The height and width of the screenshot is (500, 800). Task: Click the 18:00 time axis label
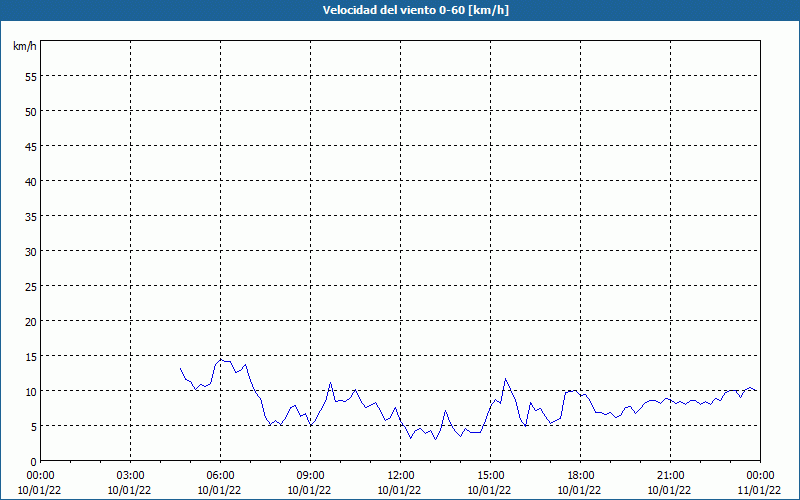(581, 476)
